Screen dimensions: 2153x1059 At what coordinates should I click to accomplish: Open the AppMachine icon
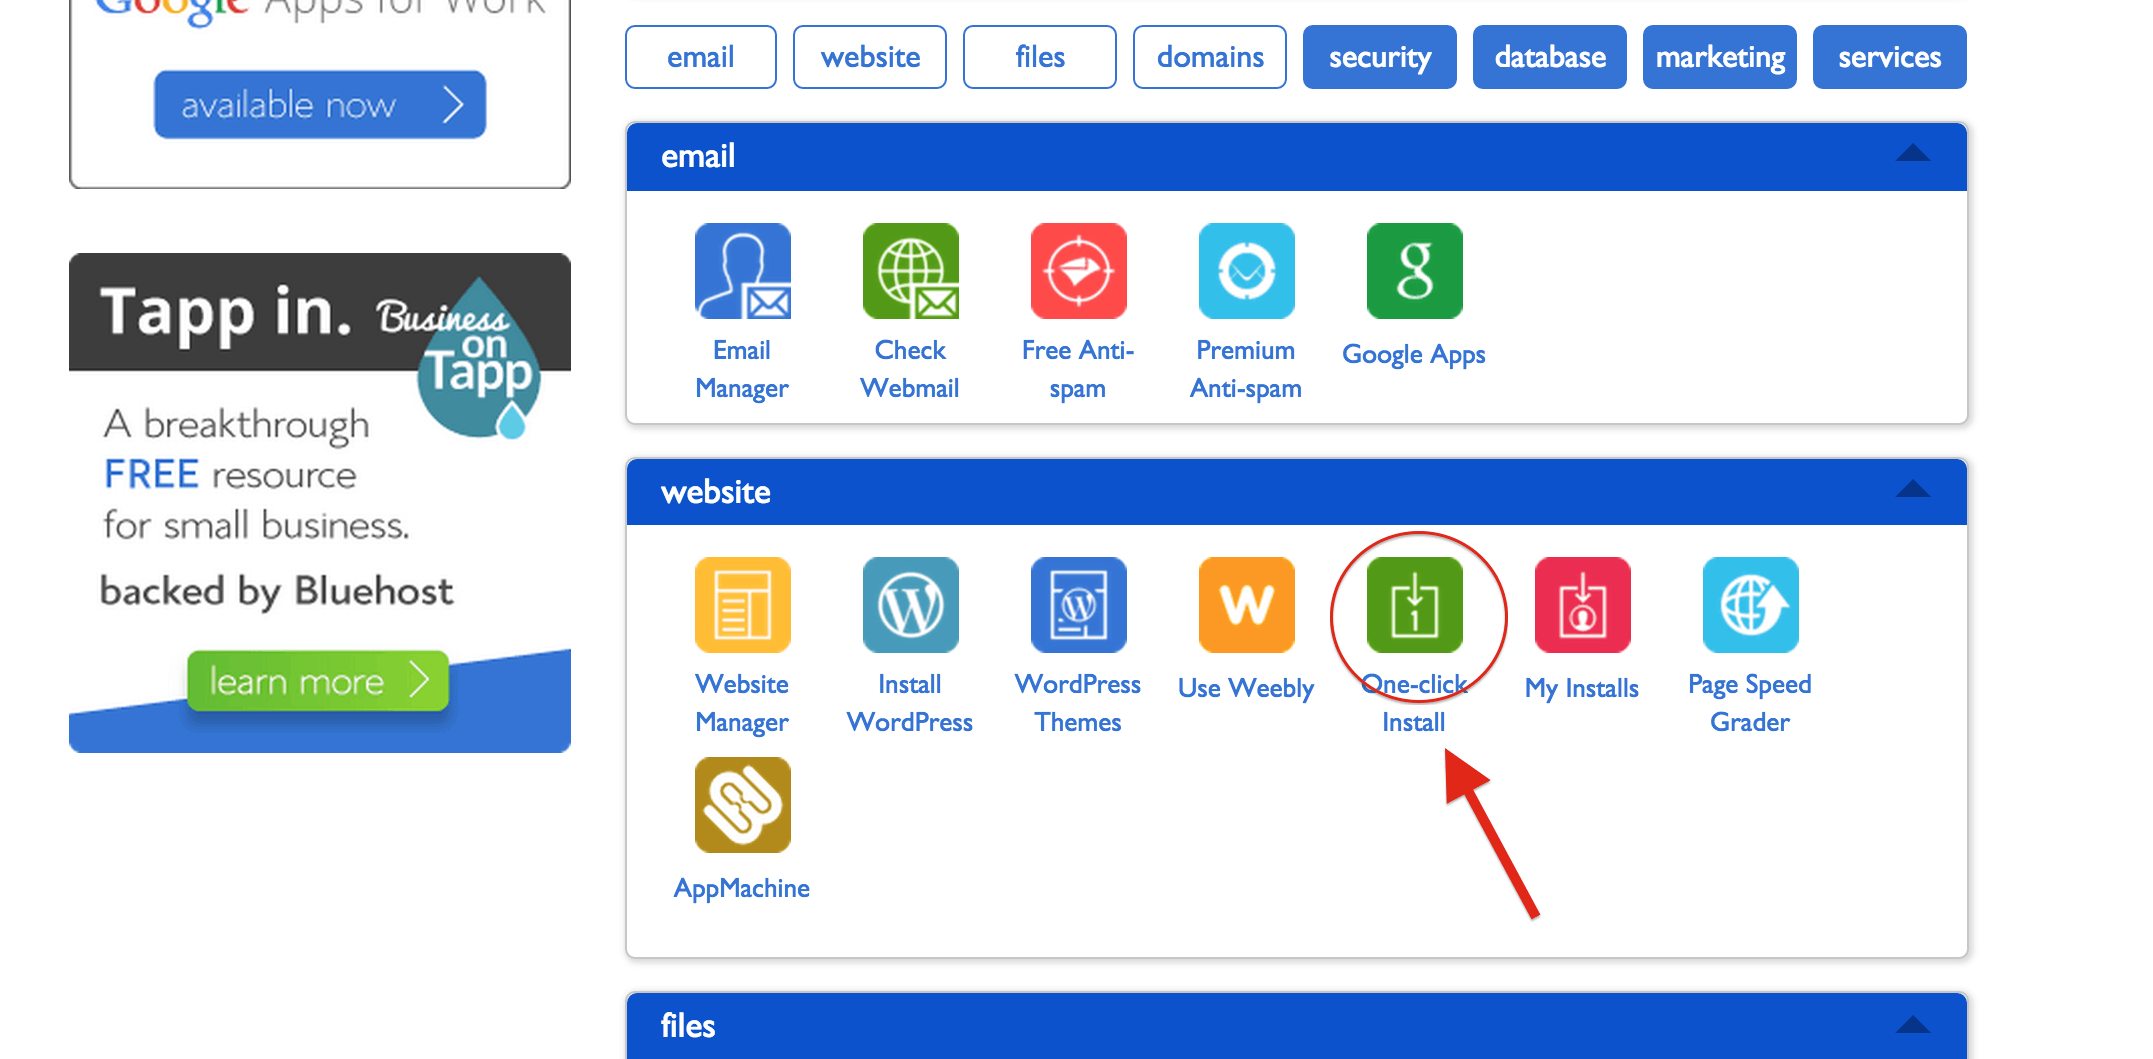742,805
